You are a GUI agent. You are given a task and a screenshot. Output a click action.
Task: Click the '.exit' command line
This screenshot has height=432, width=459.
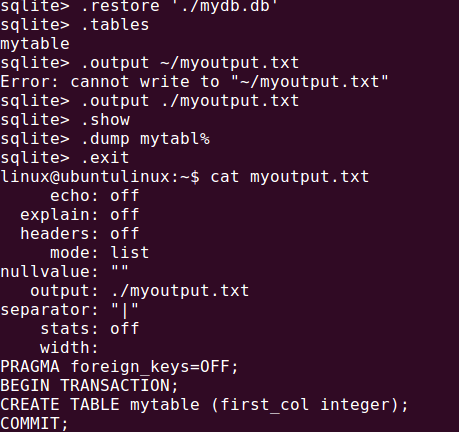pyautogui.click(x=65, y=158)
